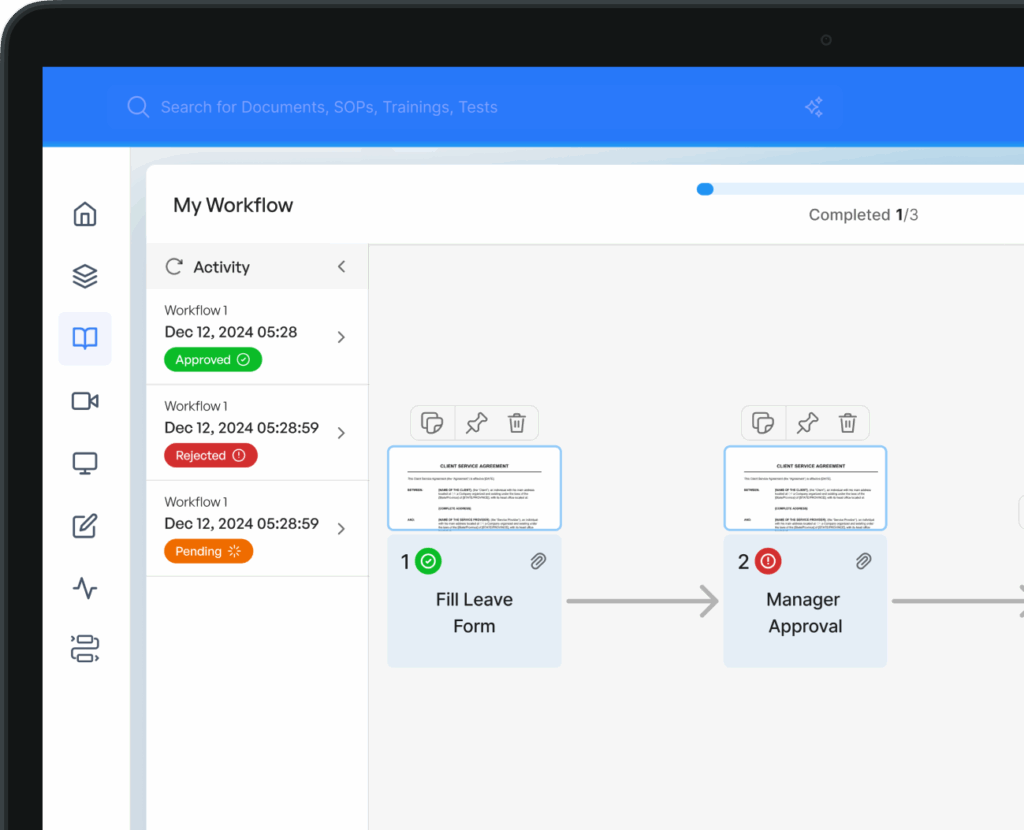1024x830 pixels.
Task: Expand the Pending Workflow 1 entry
Action: tap(341, 529)
